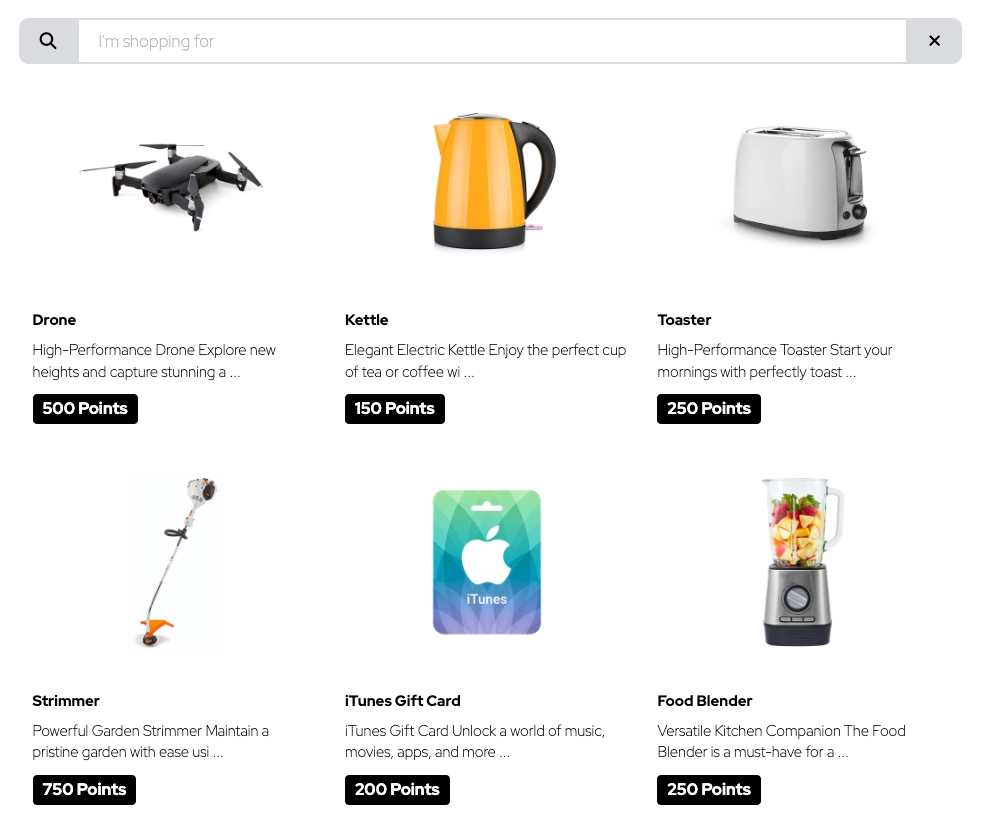Select the Strimmer title link
Viewport: 982px width, 832px height.
[66, 700]
